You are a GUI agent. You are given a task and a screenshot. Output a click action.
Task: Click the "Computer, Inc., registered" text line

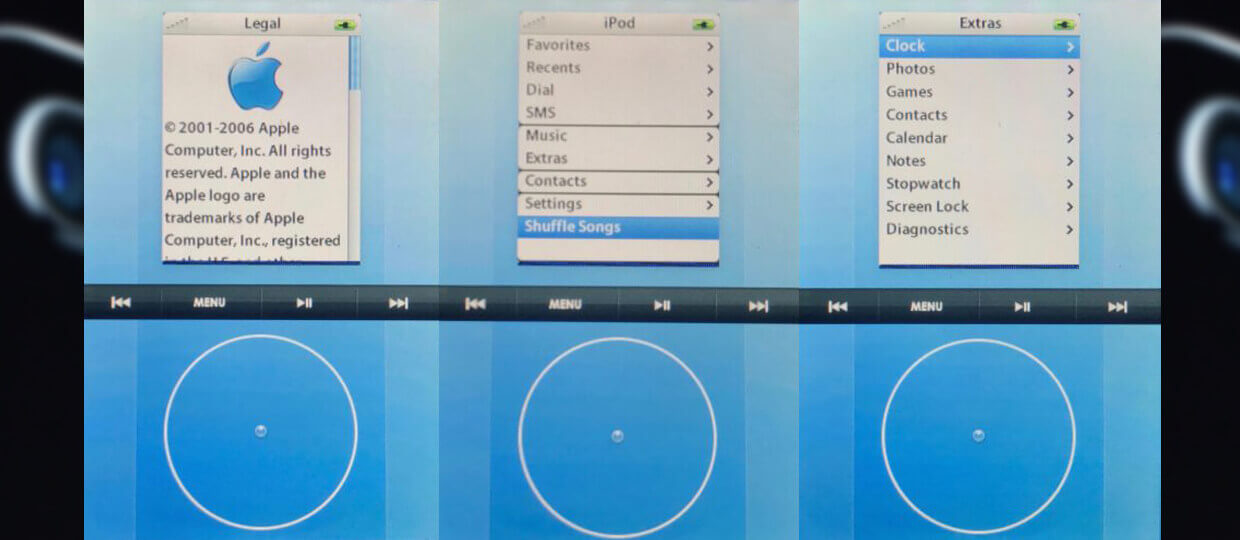point(252,241)
